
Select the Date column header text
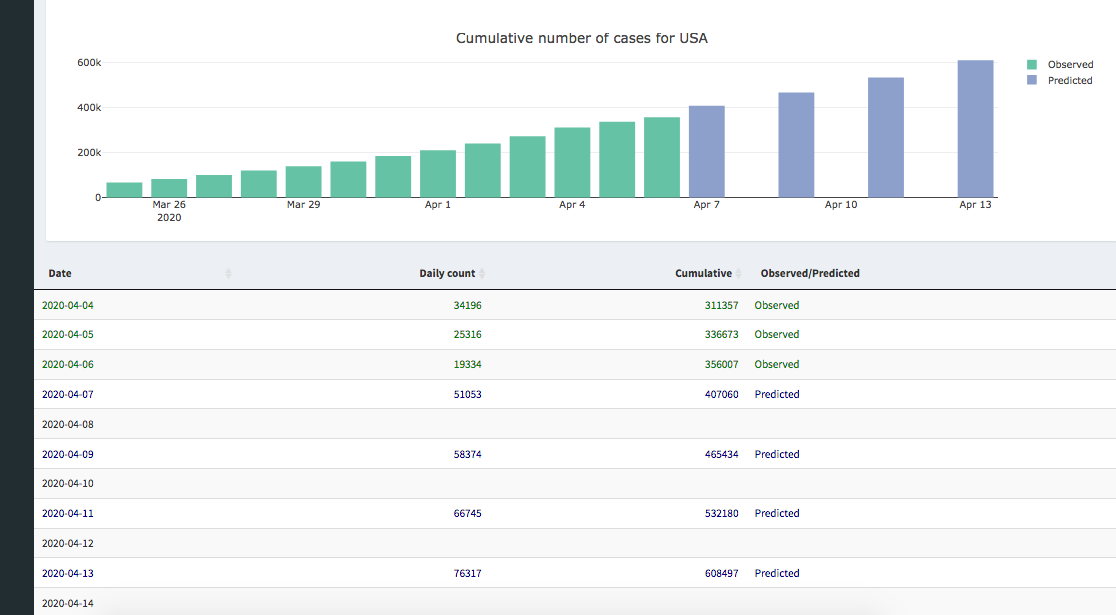pos(60,273)
